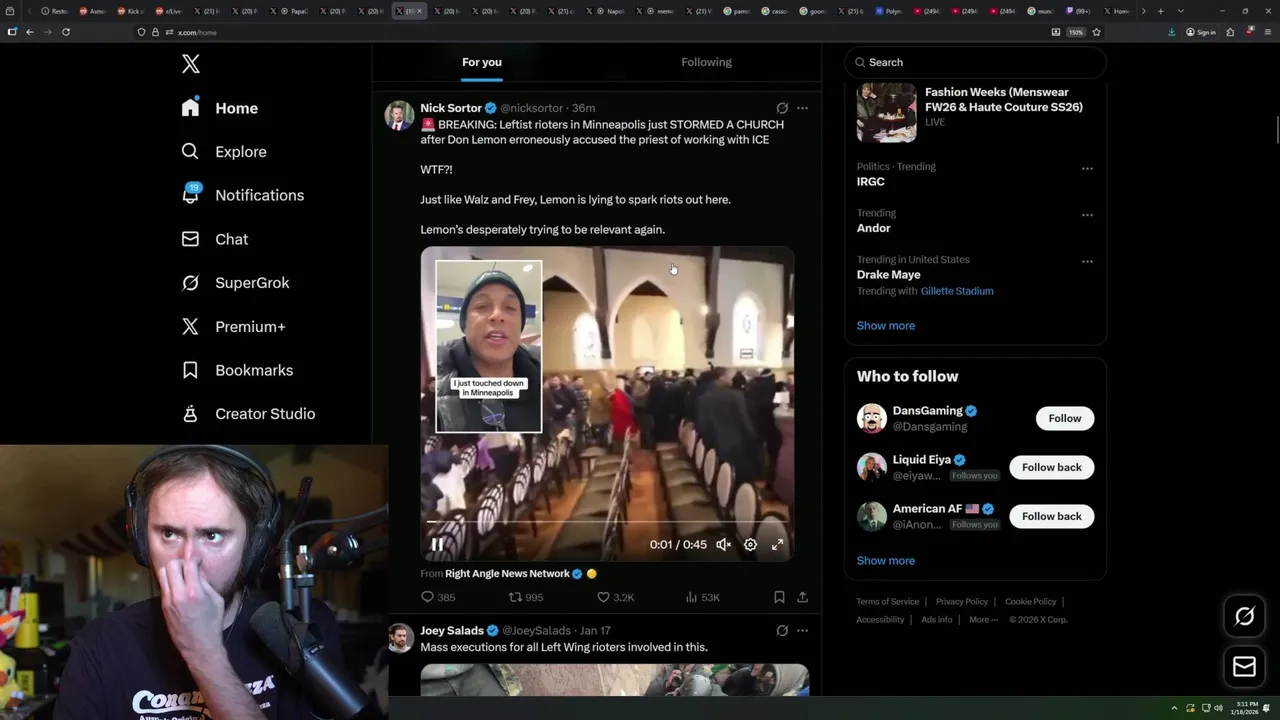Follow back American AF

[1051, 516]
